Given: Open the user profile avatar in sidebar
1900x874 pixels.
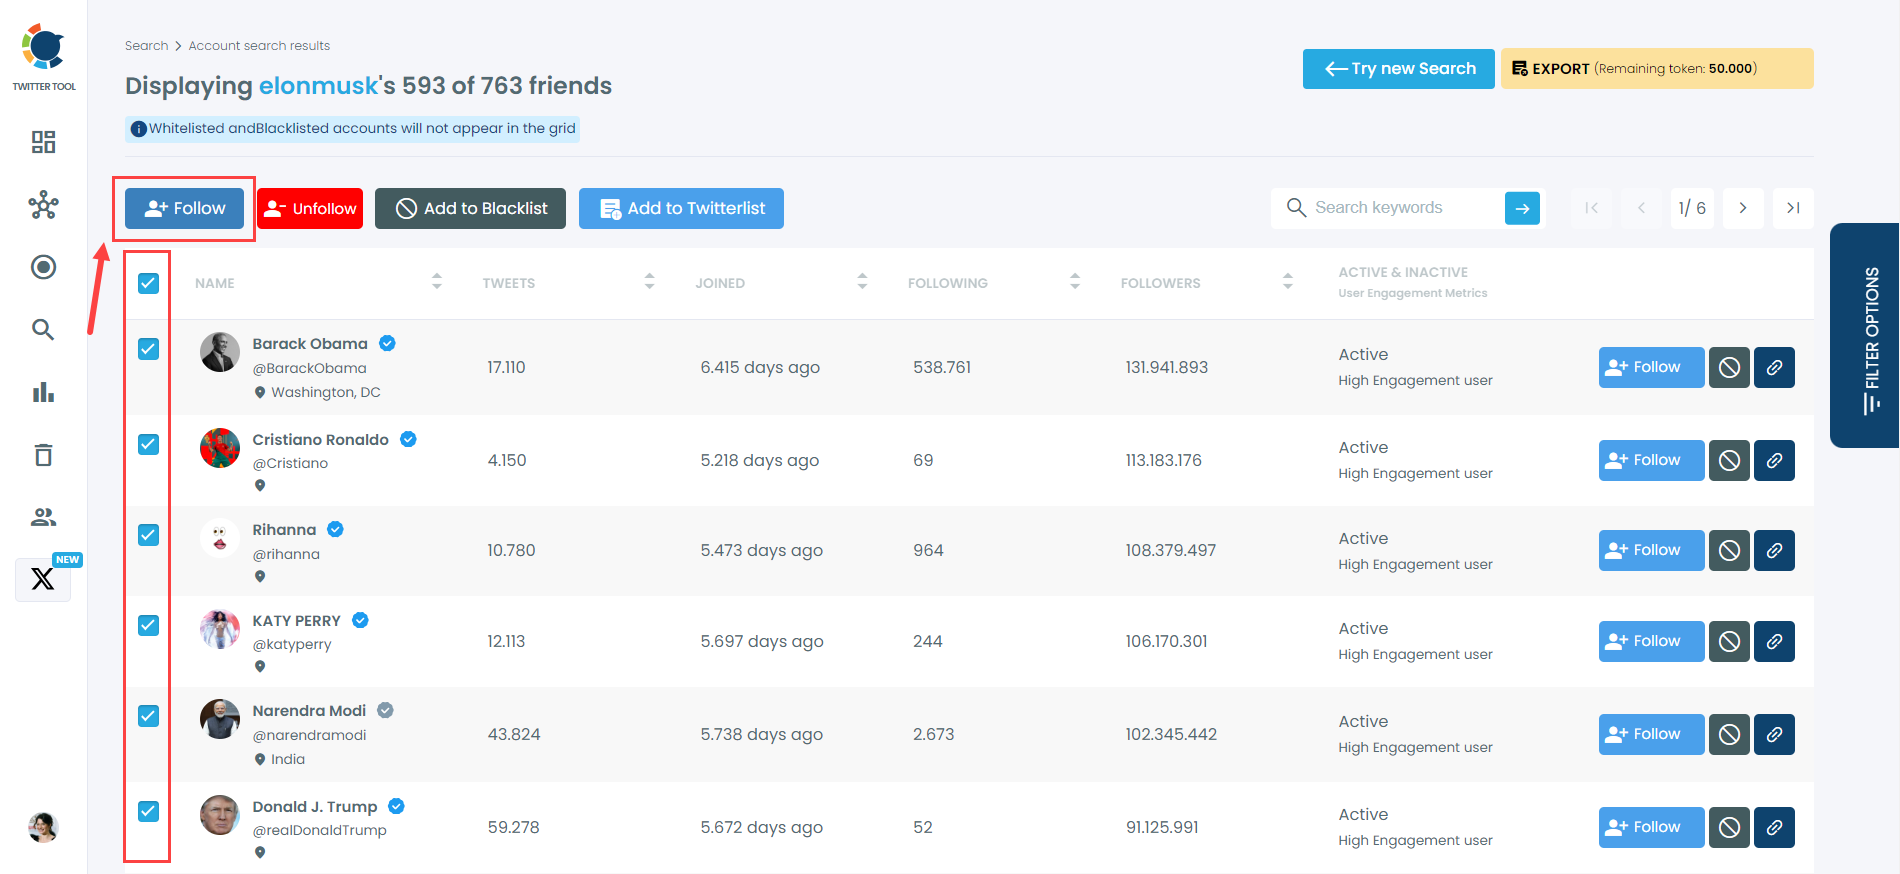Looking at the screenshot, I should pos(43,827).
